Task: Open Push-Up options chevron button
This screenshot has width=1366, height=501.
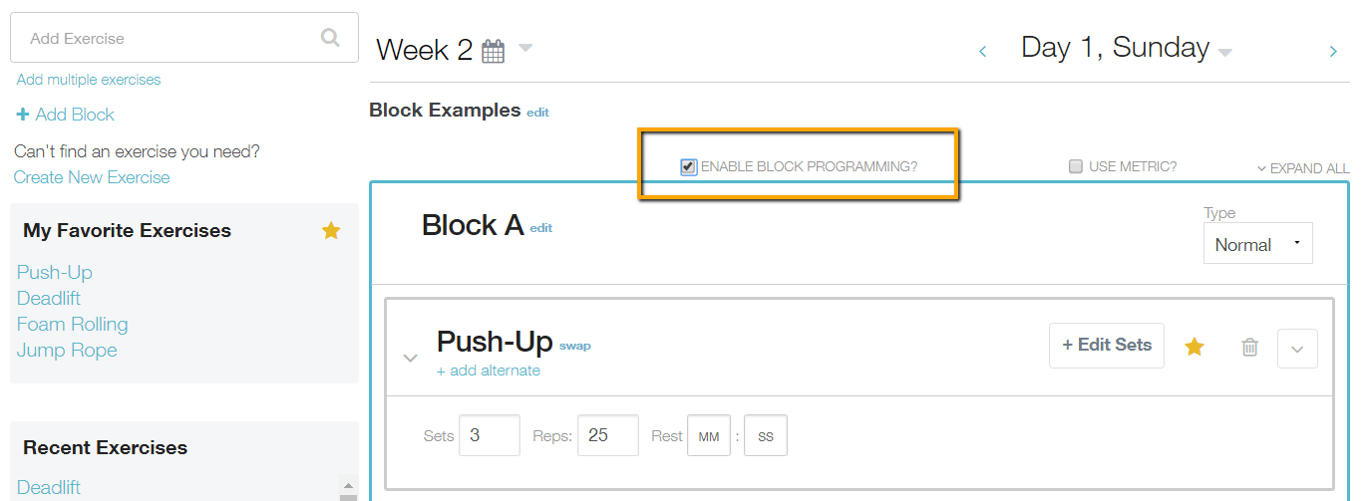Action: 1298,349
